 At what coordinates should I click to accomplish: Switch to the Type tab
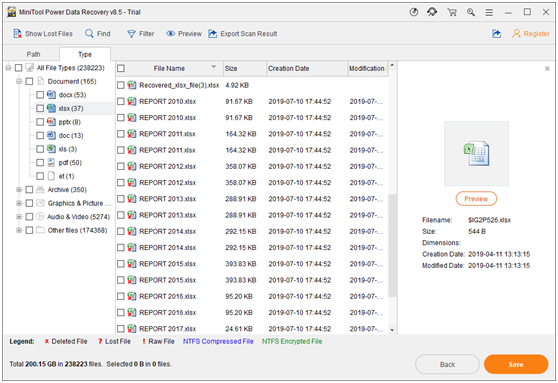[x=85, y=54]
